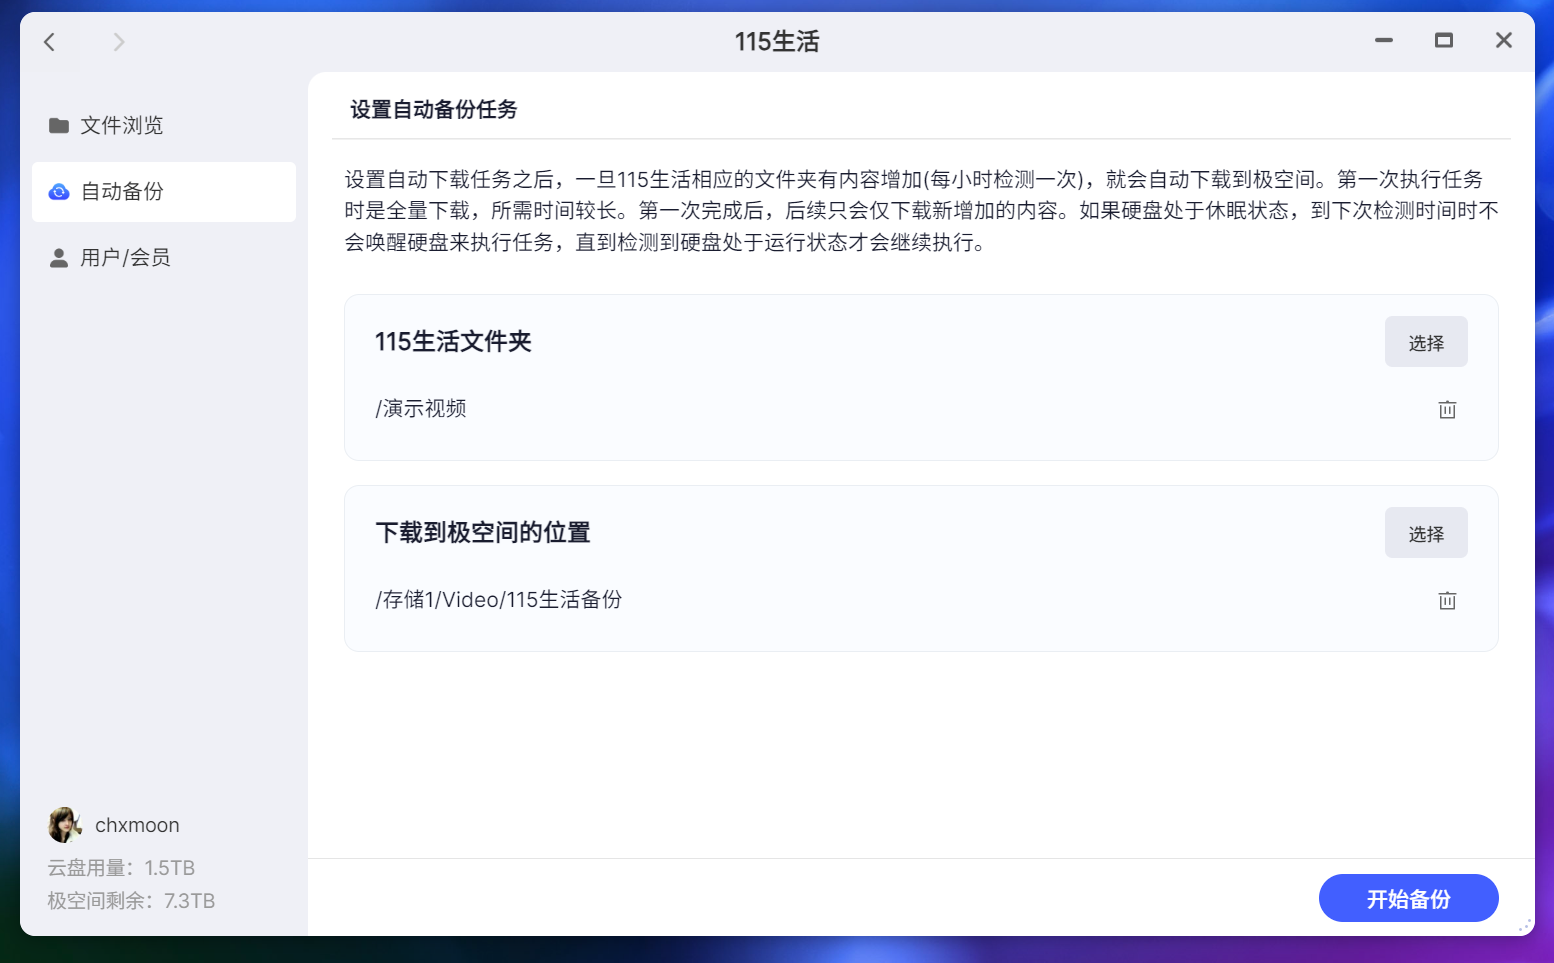This screenshot has width=1554, height=963.
Task: Go to the 用户/会员 sidebar page
Action: tap(164, 257)
